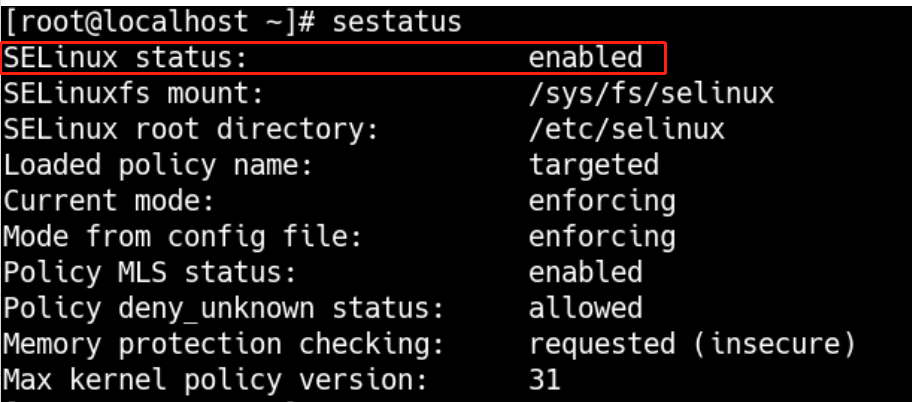The height and width of the screenshot is (402, 912).
Task: Click the highlighted enabled status value
Action: pos(585,58)
